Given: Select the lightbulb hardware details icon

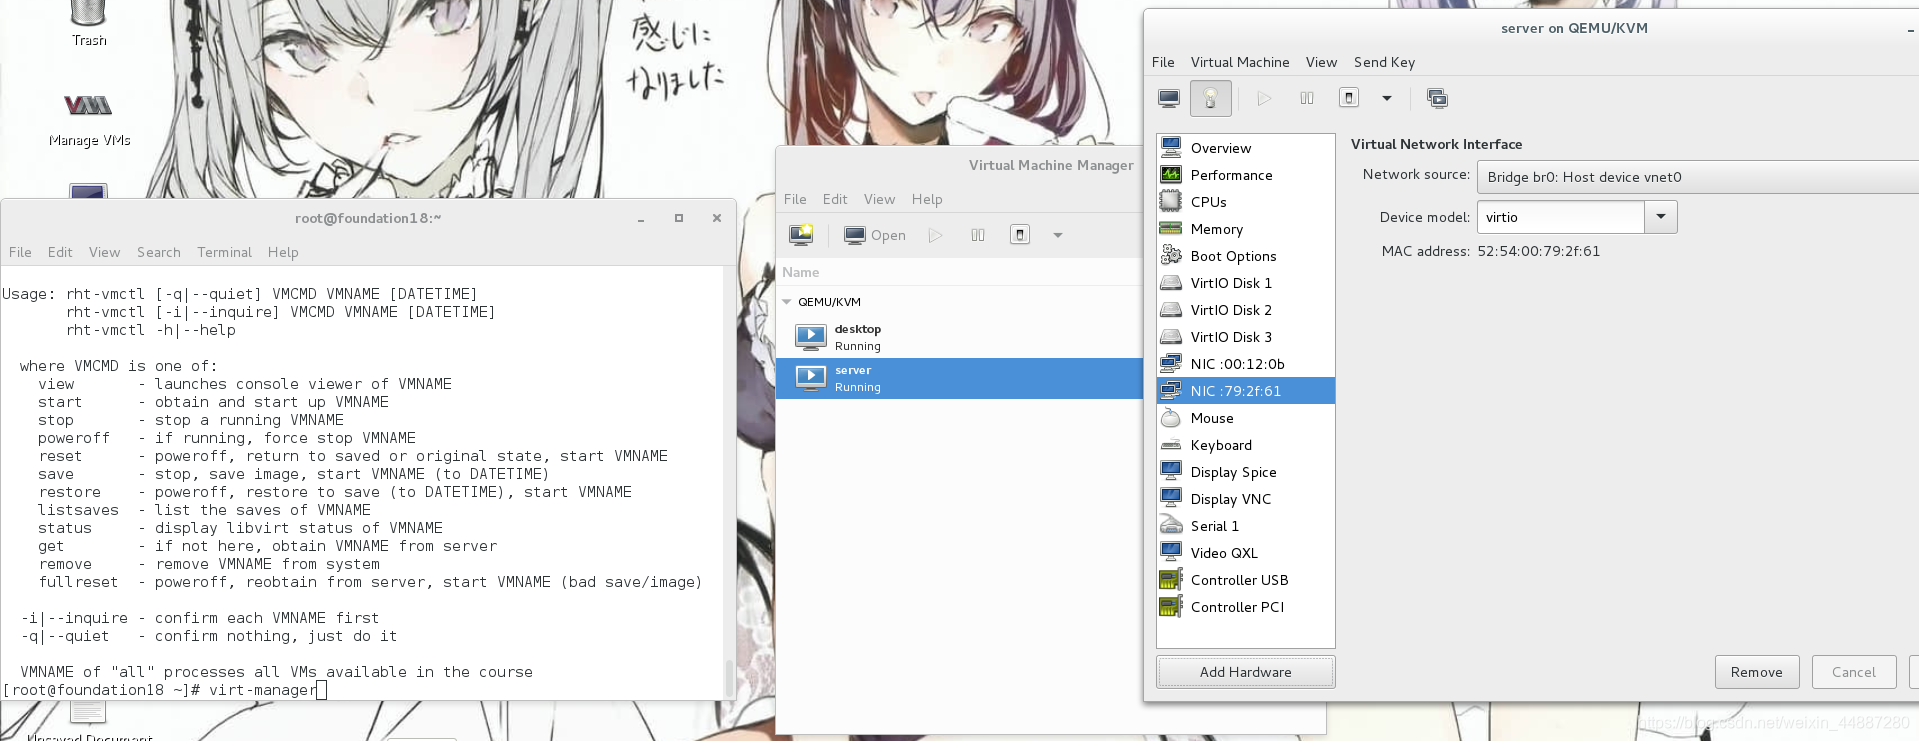Looking at the screenshot, I should [1210, 98].
